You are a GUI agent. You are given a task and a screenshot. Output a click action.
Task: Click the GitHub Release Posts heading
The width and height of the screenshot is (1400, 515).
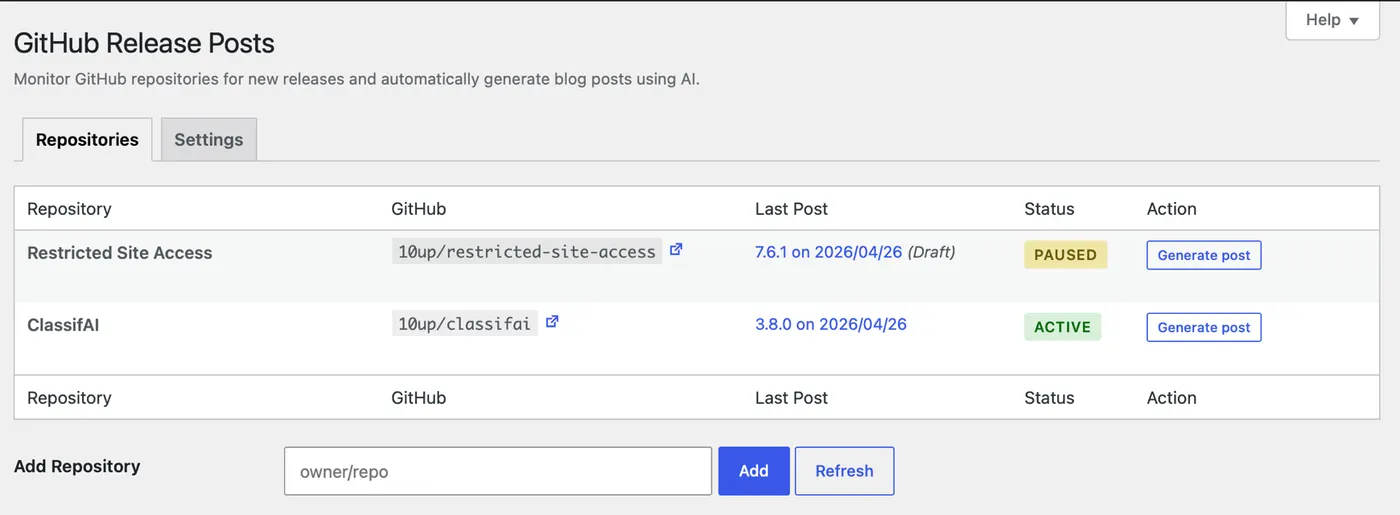click(144, 43)
